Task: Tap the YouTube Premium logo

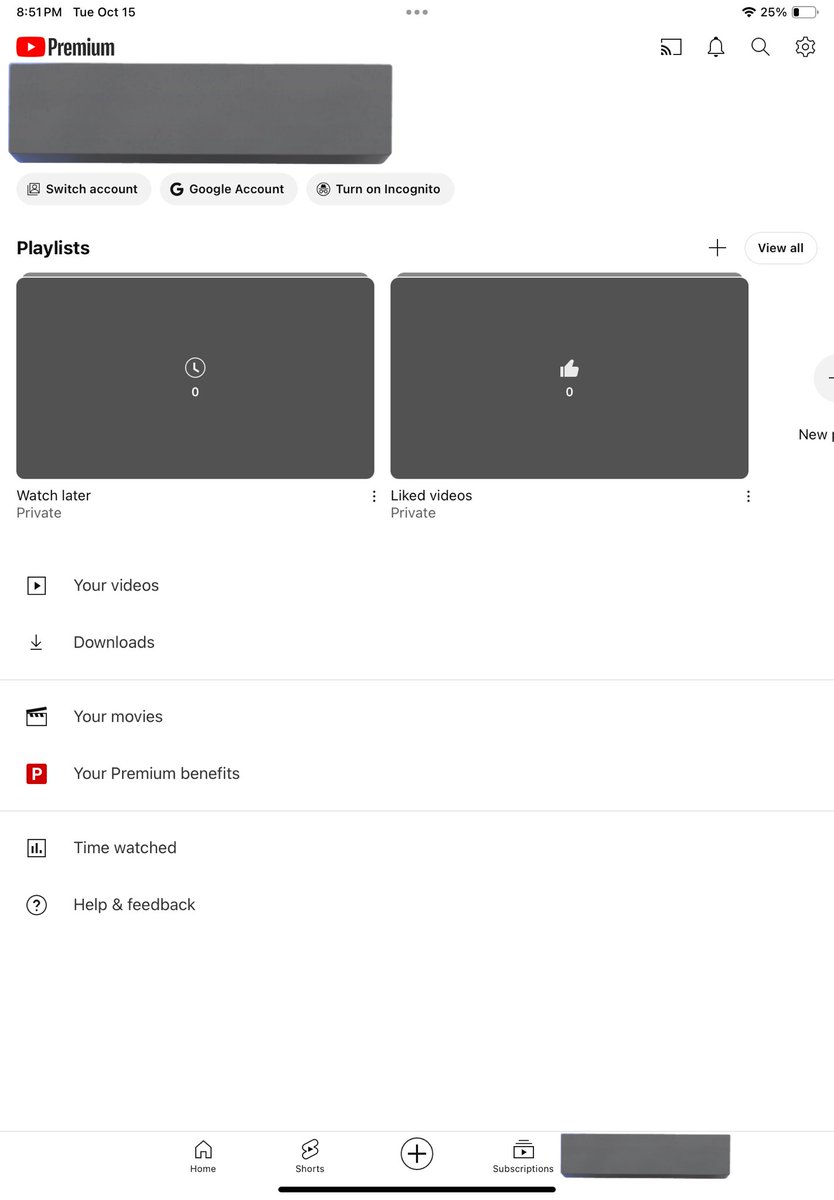Action: tap(66, 47)
